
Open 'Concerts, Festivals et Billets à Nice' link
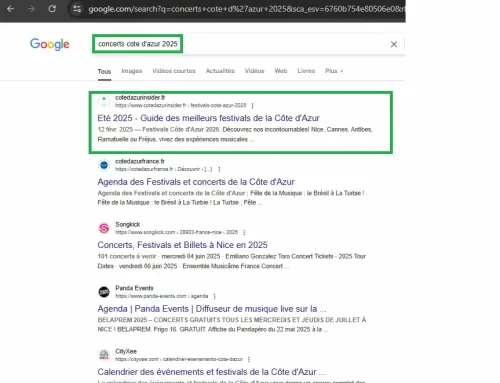182,245
